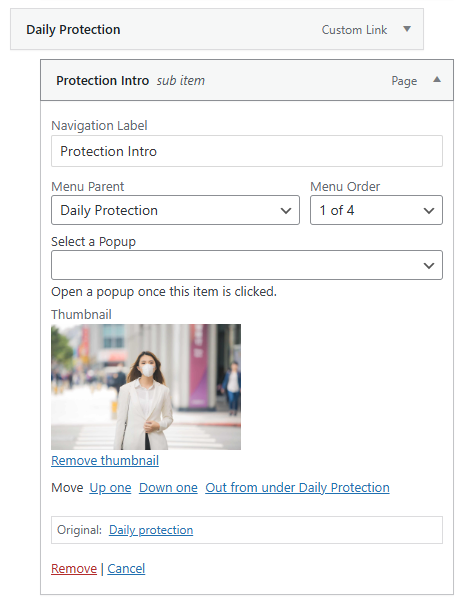
Task: Open the Select a Popup dropdown
Action: (247, 265)
